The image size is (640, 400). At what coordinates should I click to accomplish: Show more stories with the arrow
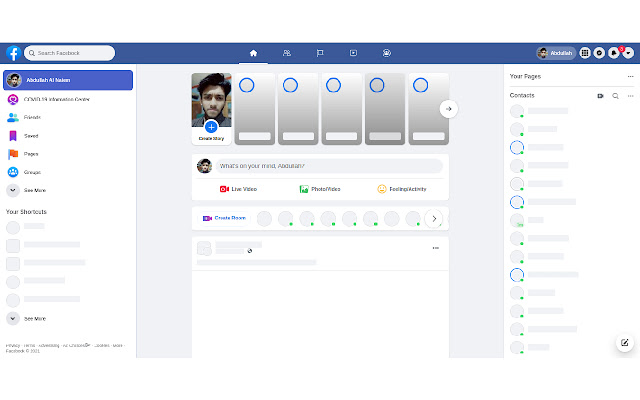pos(449,109)
